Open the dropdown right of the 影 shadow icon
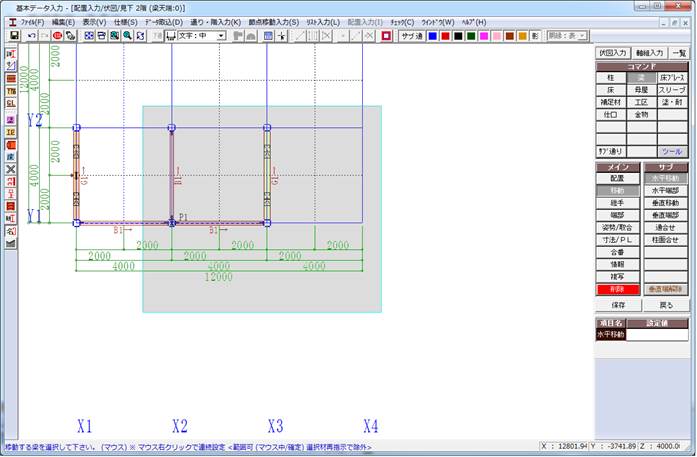Screen dimensions: 697x457 (583, 36)
